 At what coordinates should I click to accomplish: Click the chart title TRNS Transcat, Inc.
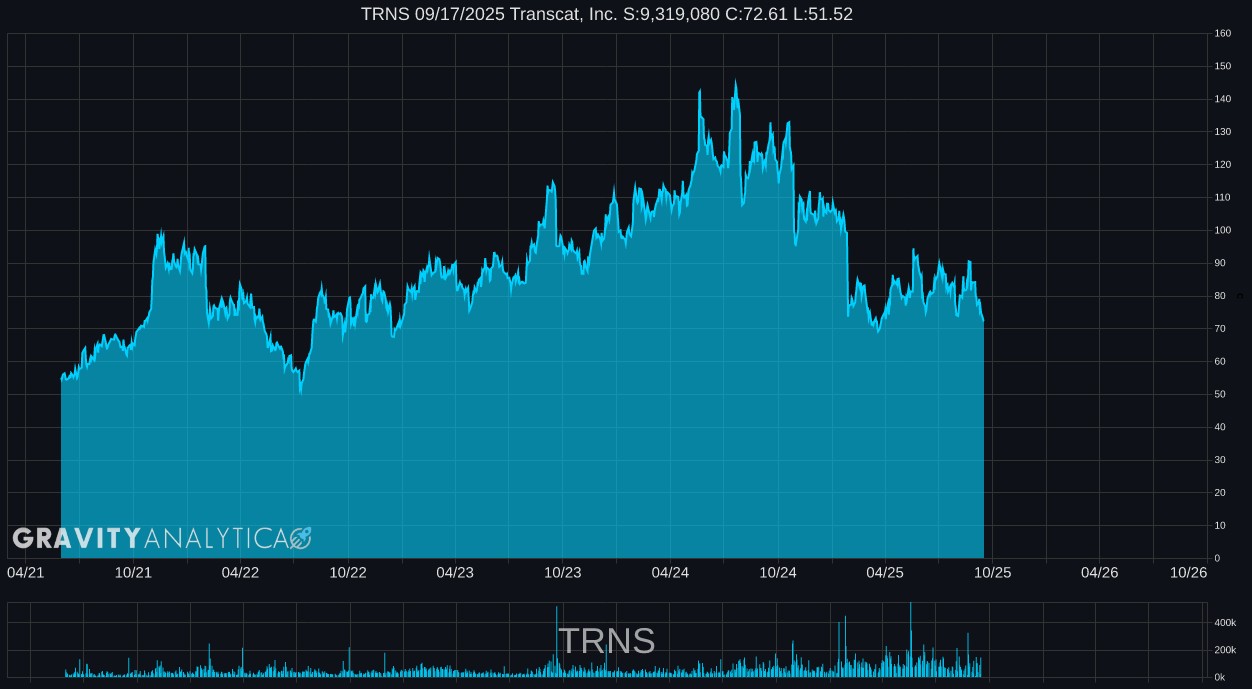[x=607, y=14]
